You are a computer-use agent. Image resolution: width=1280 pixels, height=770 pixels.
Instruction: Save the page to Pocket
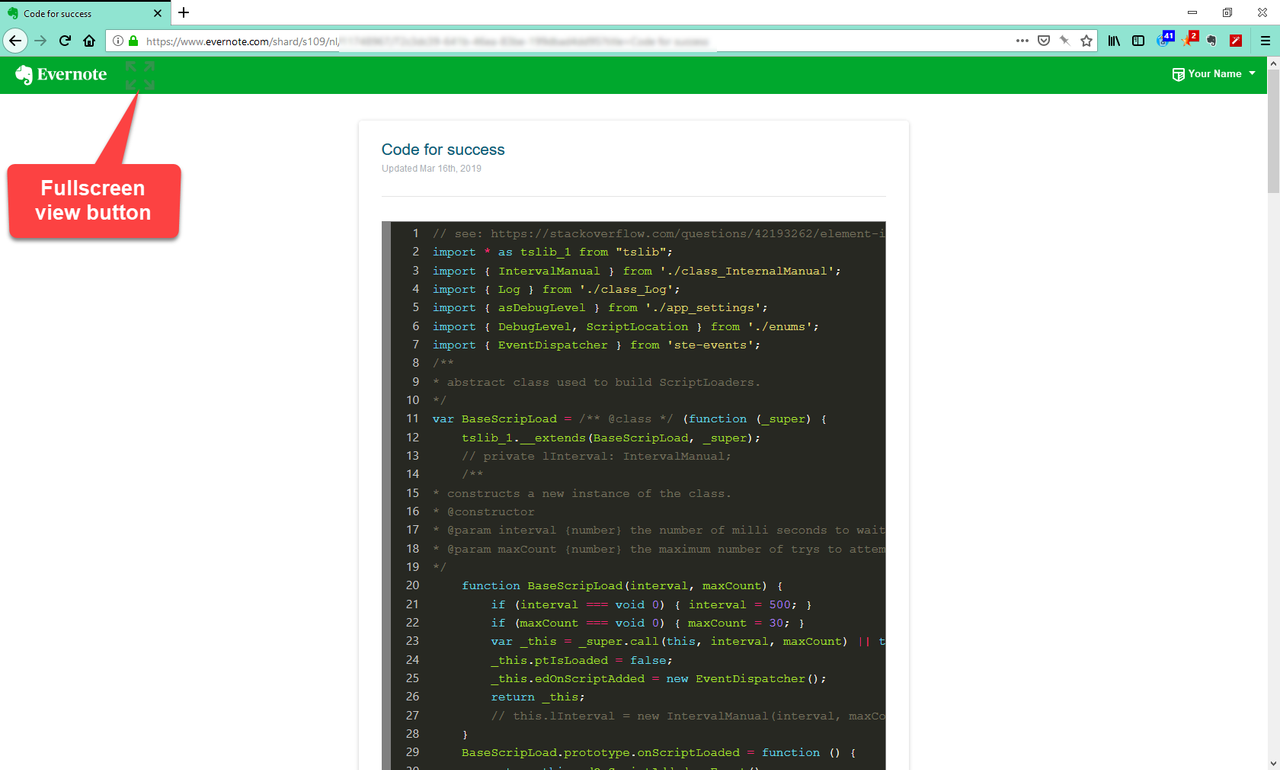click(1044, 41)
